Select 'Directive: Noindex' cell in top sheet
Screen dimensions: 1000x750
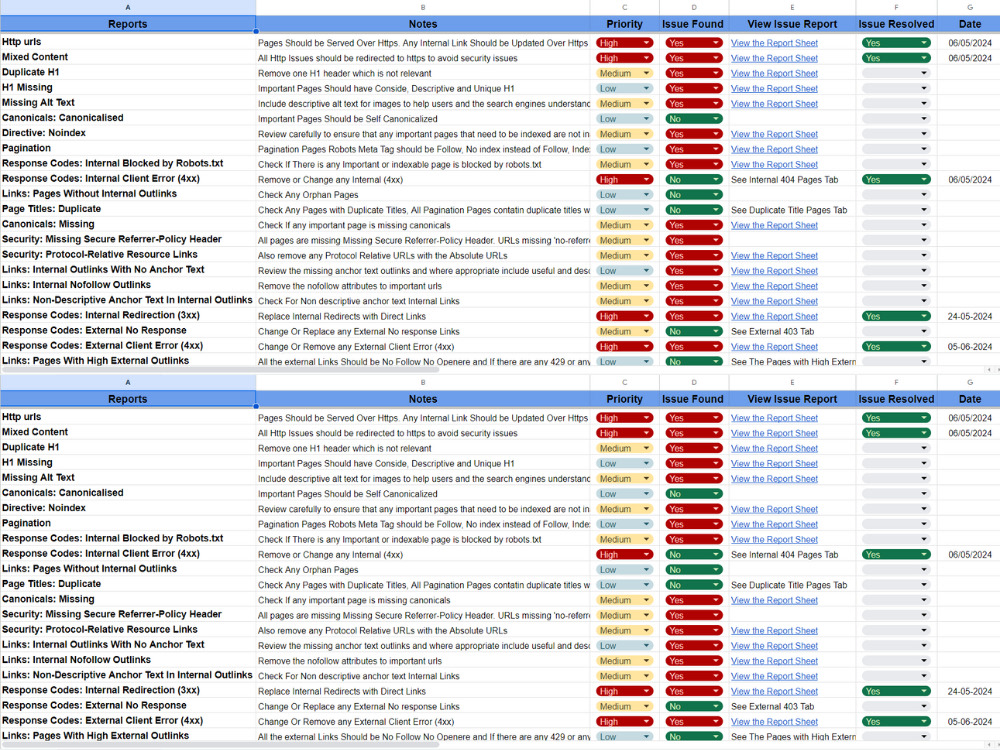(x=128, y=133)
